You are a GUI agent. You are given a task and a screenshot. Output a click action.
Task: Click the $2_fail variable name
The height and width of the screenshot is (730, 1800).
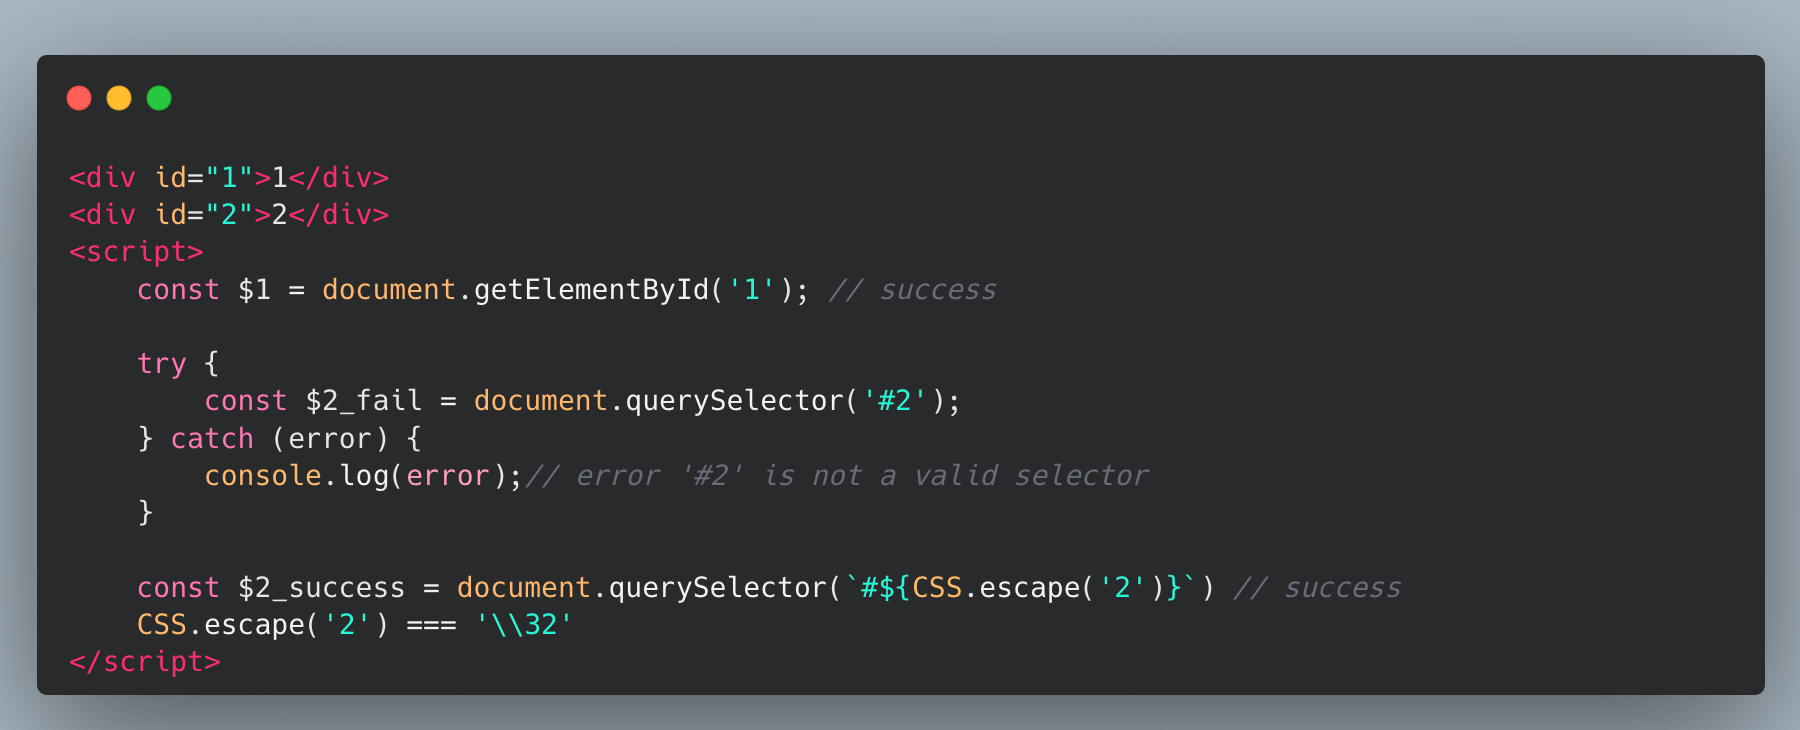pyautogui.click(x=364, y=401)
